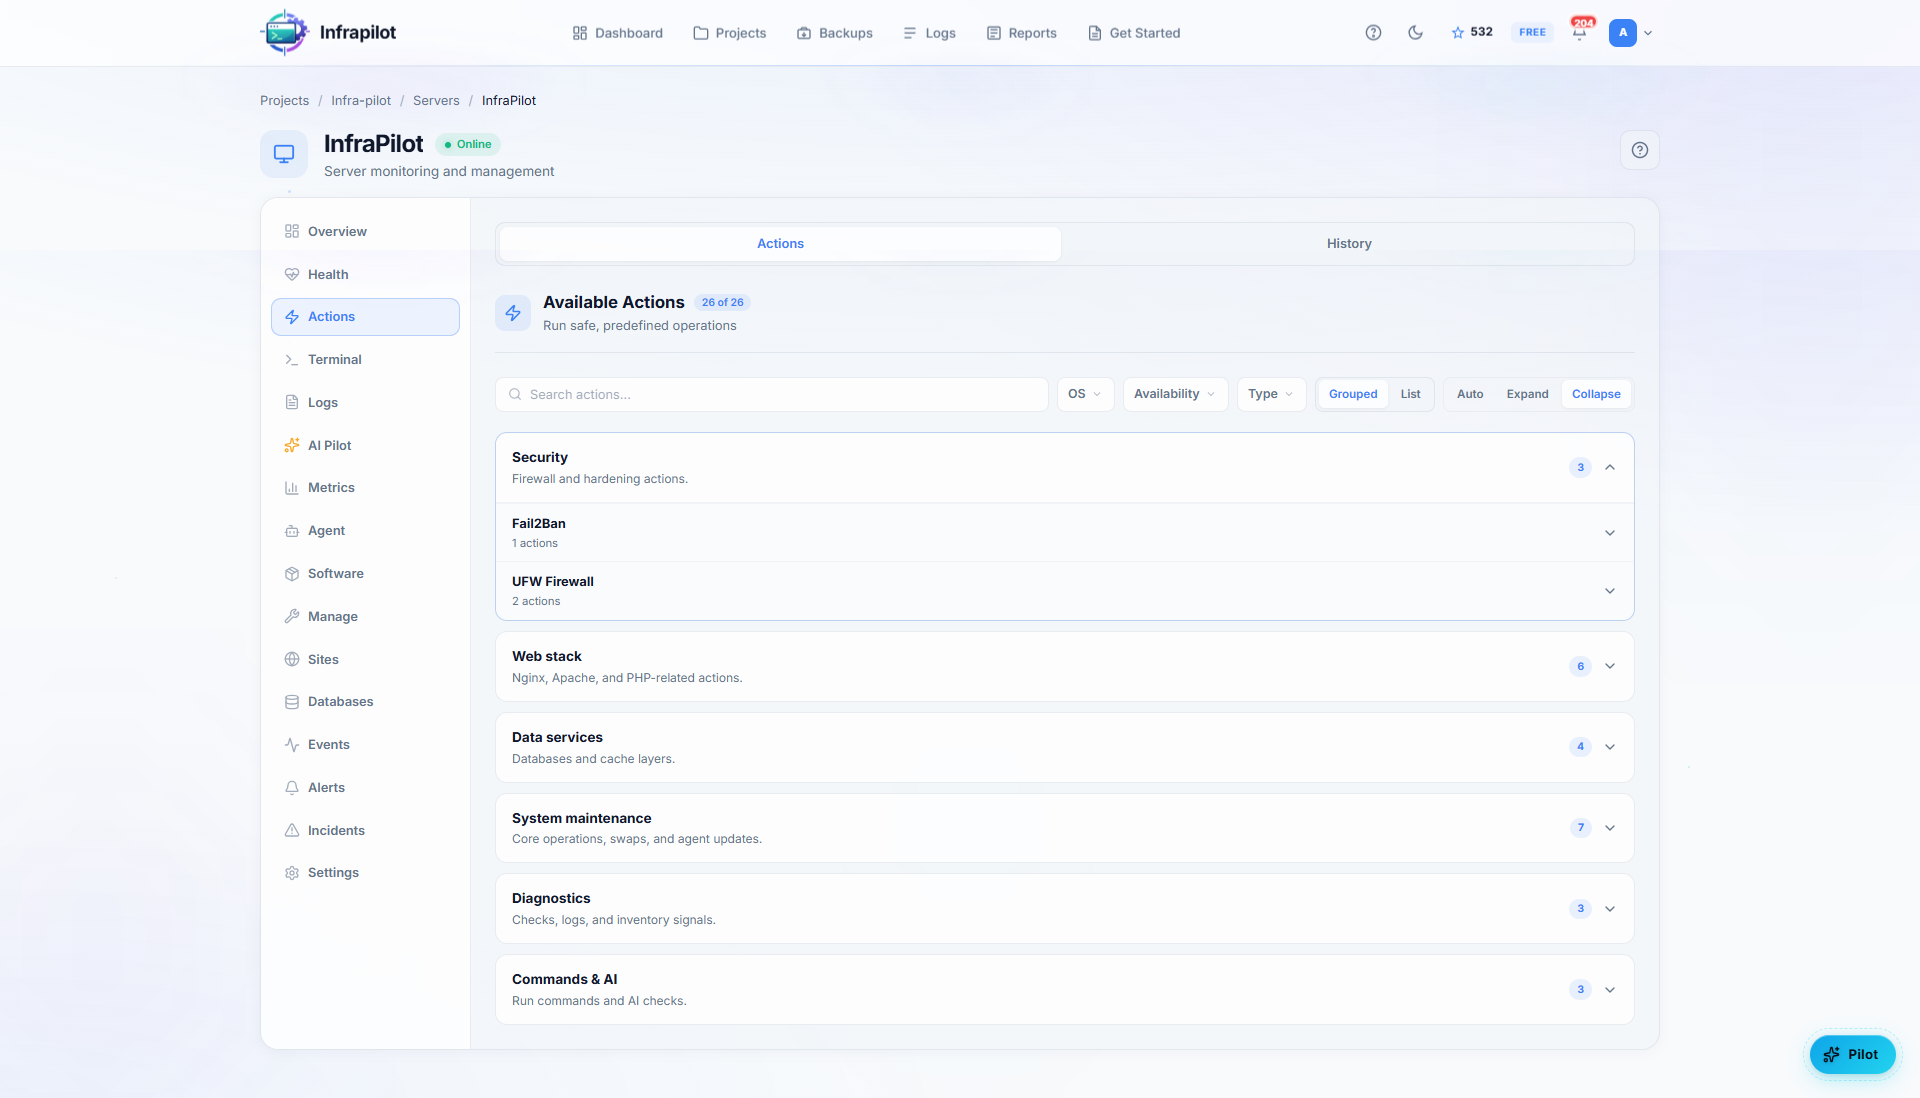Toggle dark mode moon icon
This screenshot has height=1098, width=1920.
point(1415,33)
